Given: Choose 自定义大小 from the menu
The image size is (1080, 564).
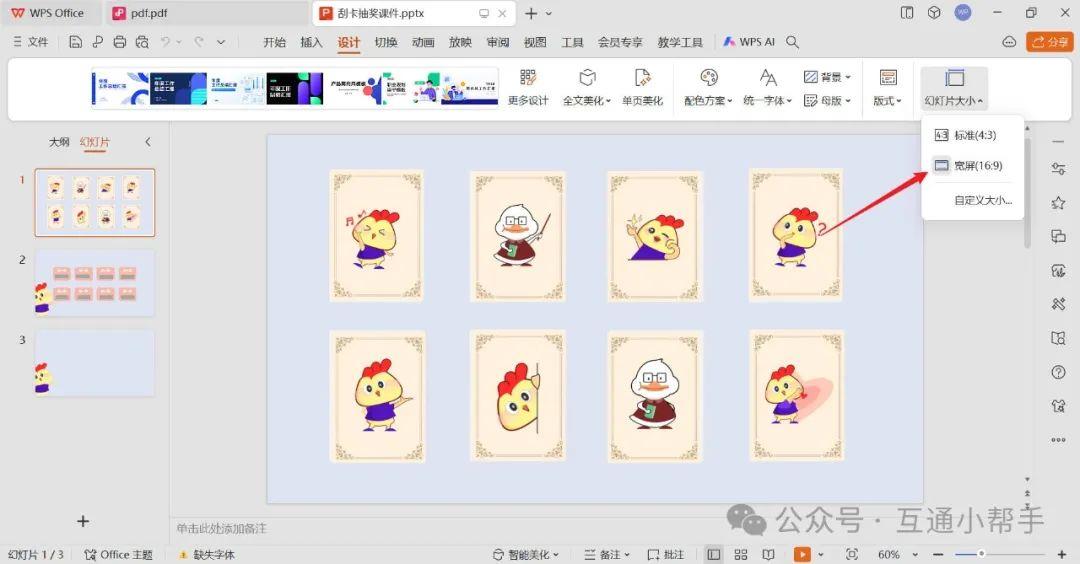Looking at the screenshot, I should coord(982,200).
